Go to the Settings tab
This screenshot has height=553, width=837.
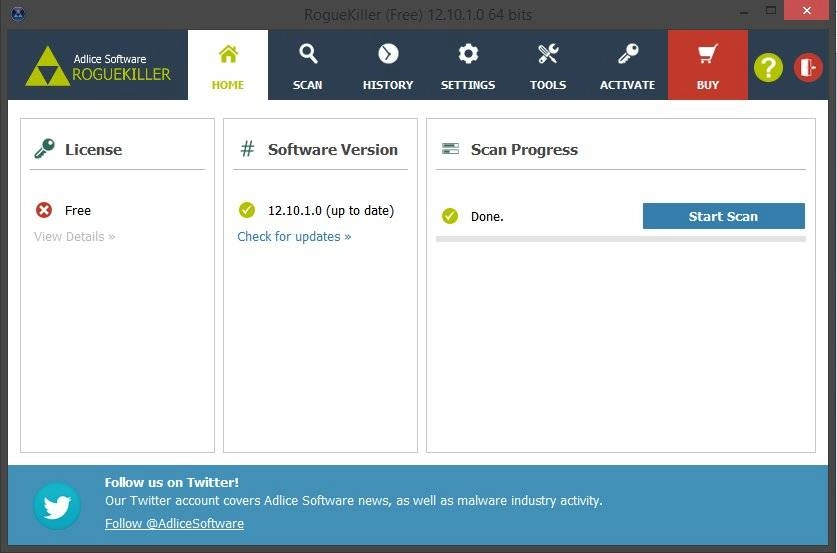468,65
